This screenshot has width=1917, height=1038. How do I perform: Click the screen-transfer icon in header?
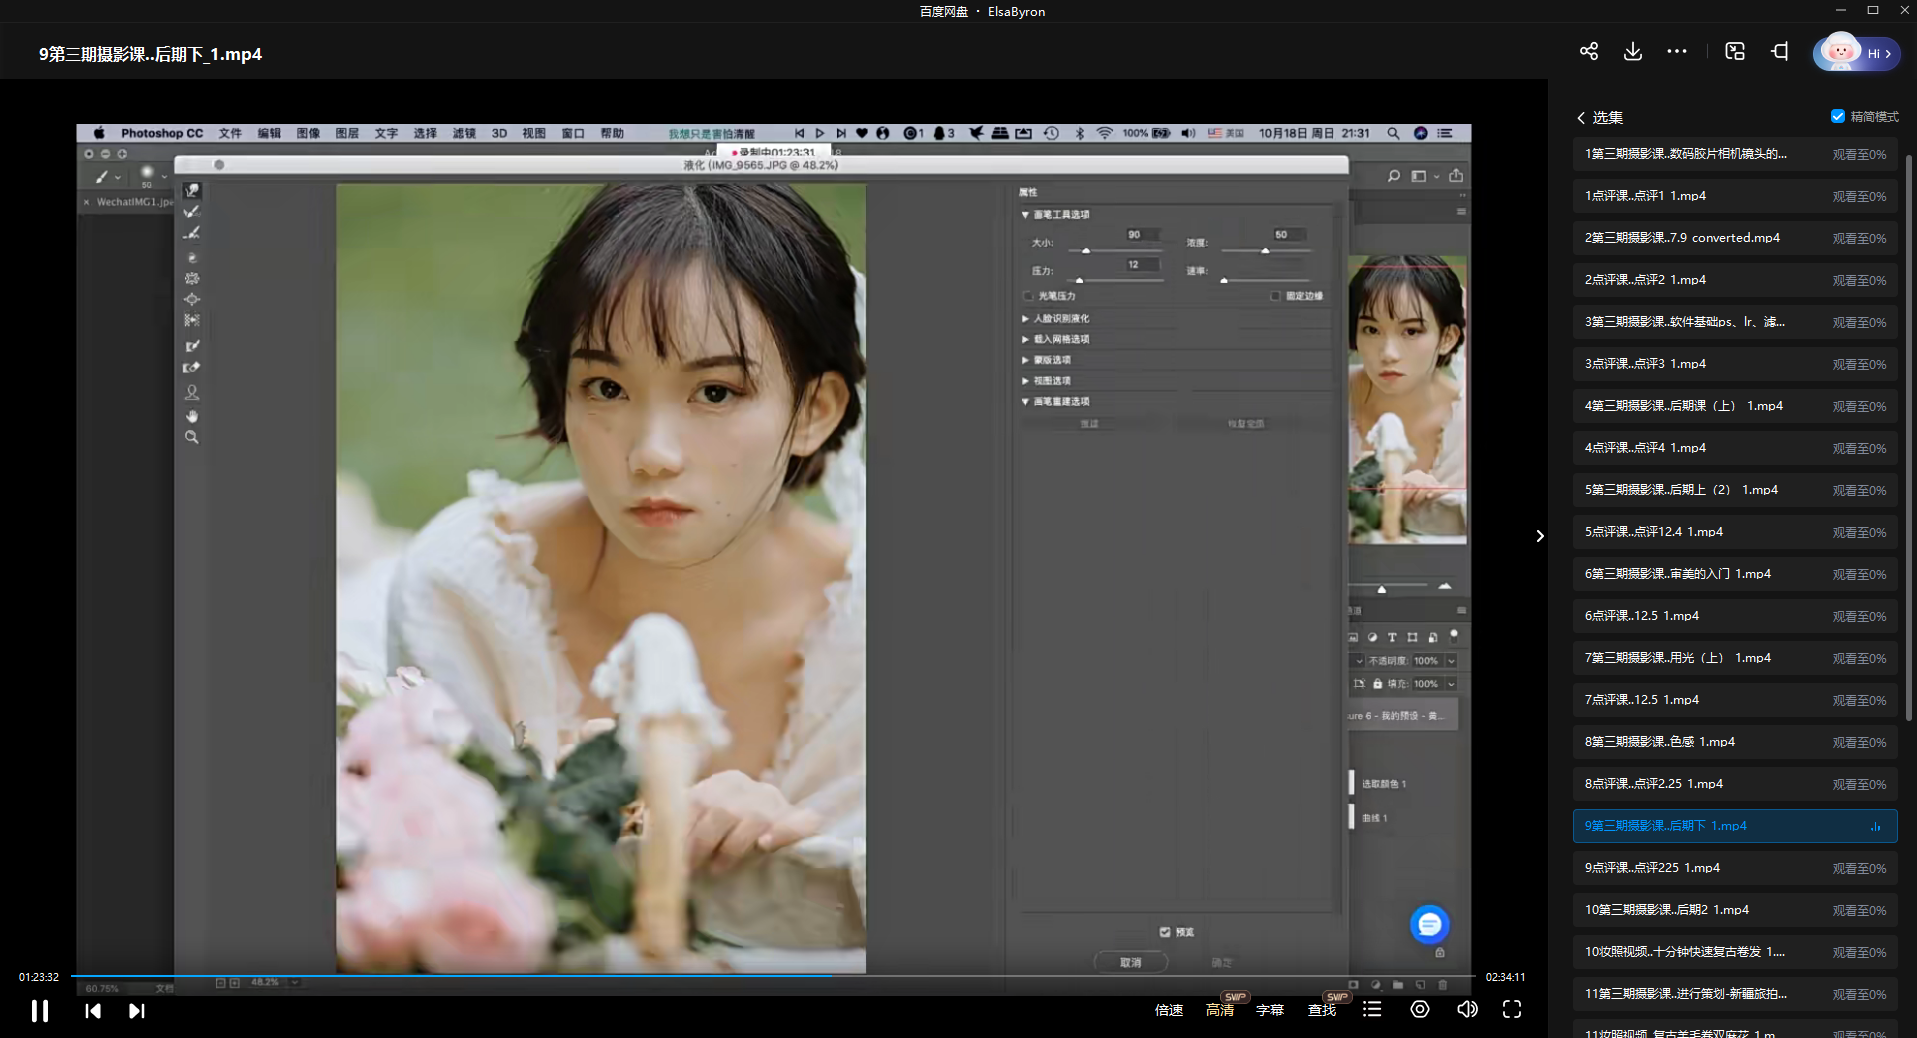pos(1735,51)
